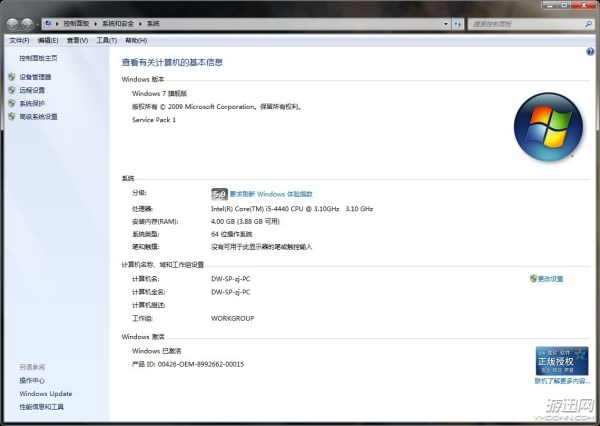The width and height of the screenshot is (600, 426).
Task: Open the 查看(V) menu
Action: [77, 40]
